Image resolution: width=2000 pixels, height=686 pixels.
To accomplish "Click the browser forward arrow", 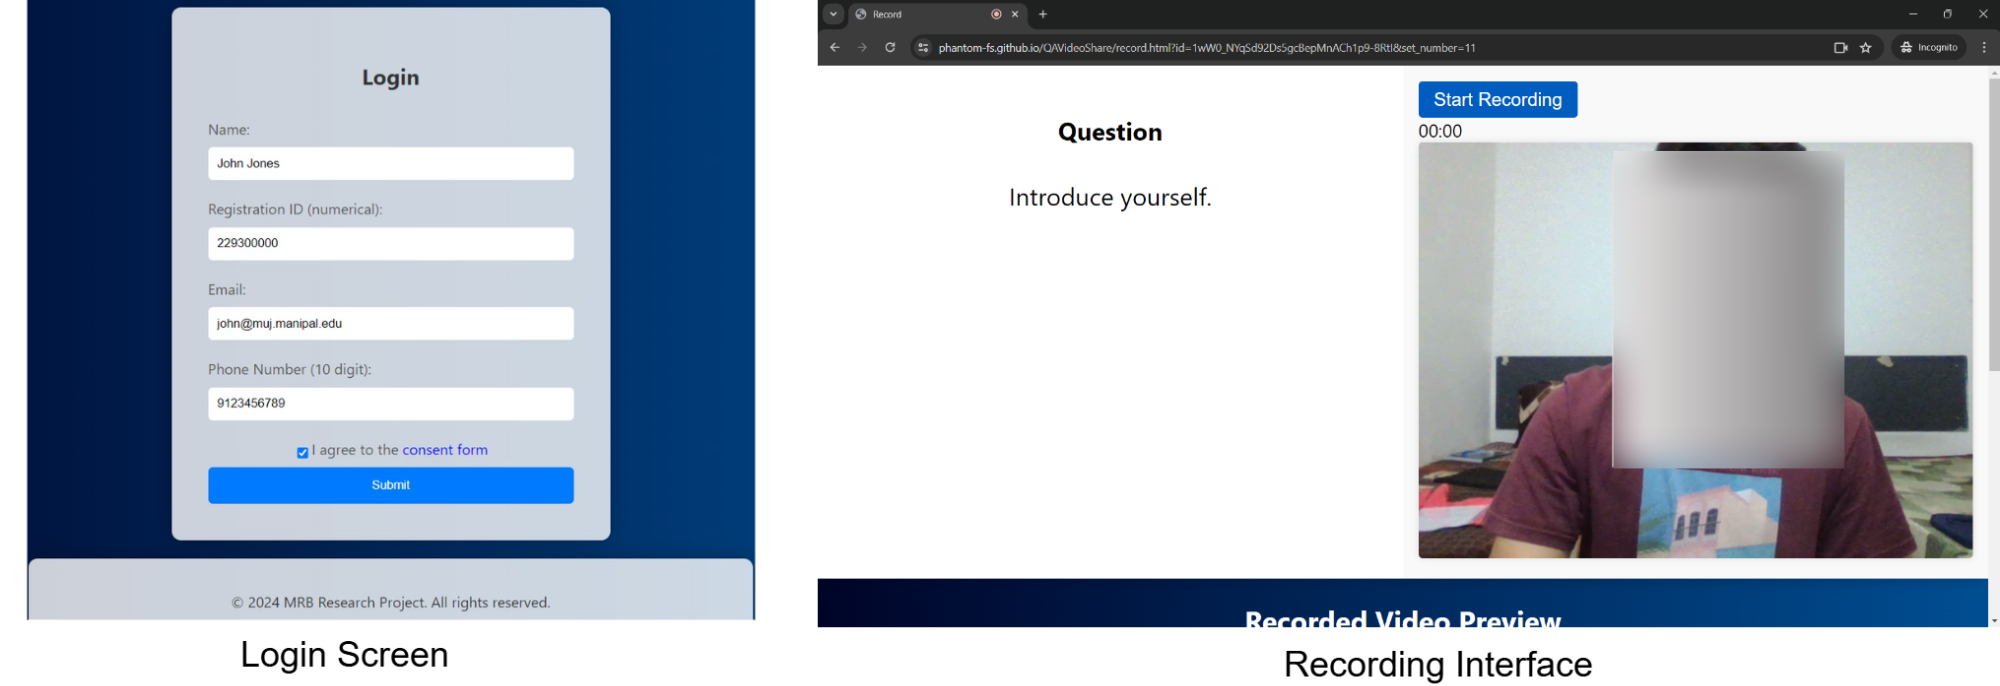I will tap(862, 47).
